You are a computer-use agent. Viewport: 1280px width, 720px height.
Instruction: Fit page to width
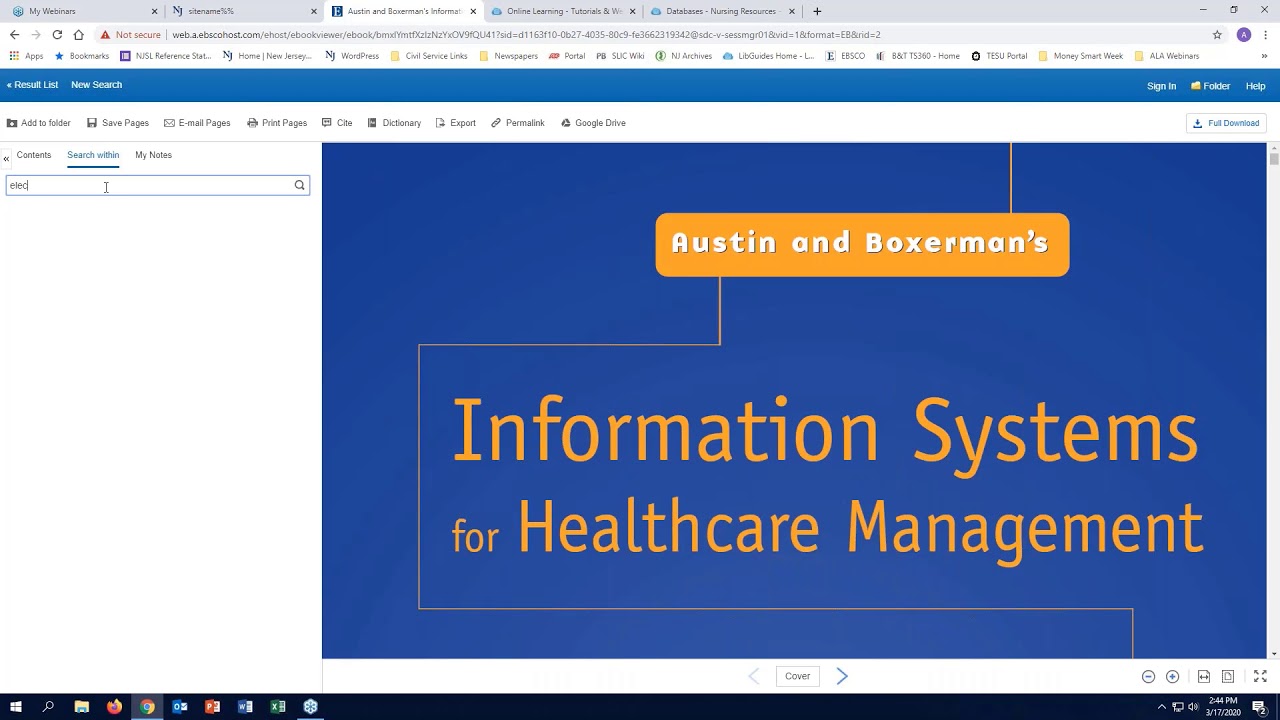(x=1204, y=677)
